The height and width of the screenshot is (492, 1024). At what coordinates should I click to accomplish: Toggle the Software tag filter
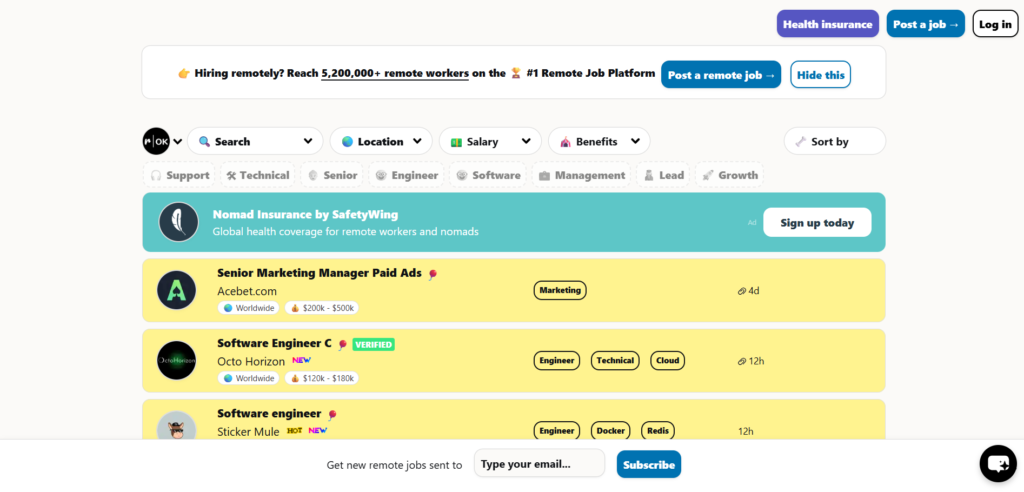[x=488, y=175]
